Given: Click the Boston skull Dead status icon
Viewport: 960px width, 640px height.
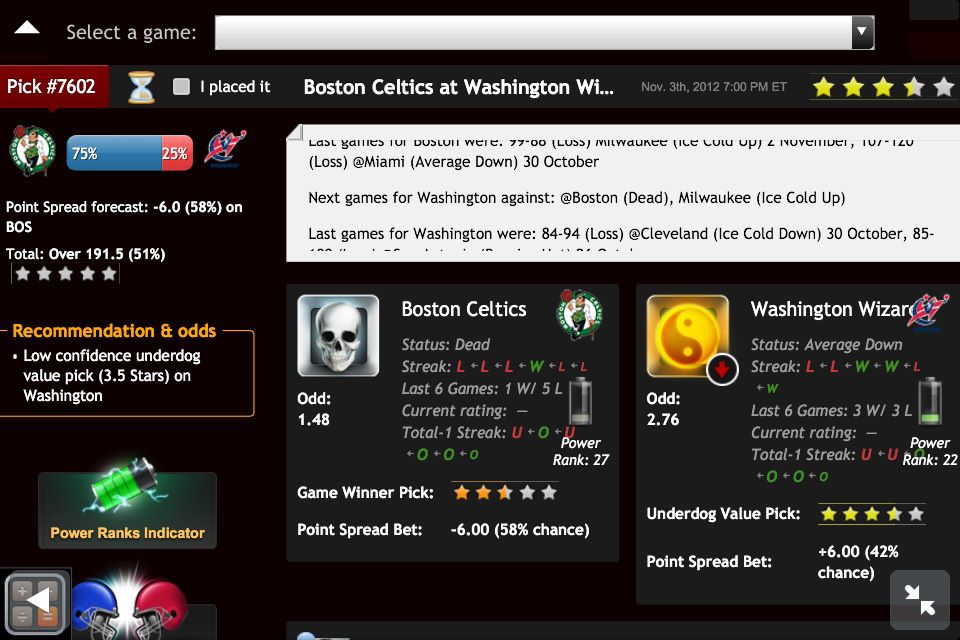Looking at the screenshot, I should coord(338,336).
